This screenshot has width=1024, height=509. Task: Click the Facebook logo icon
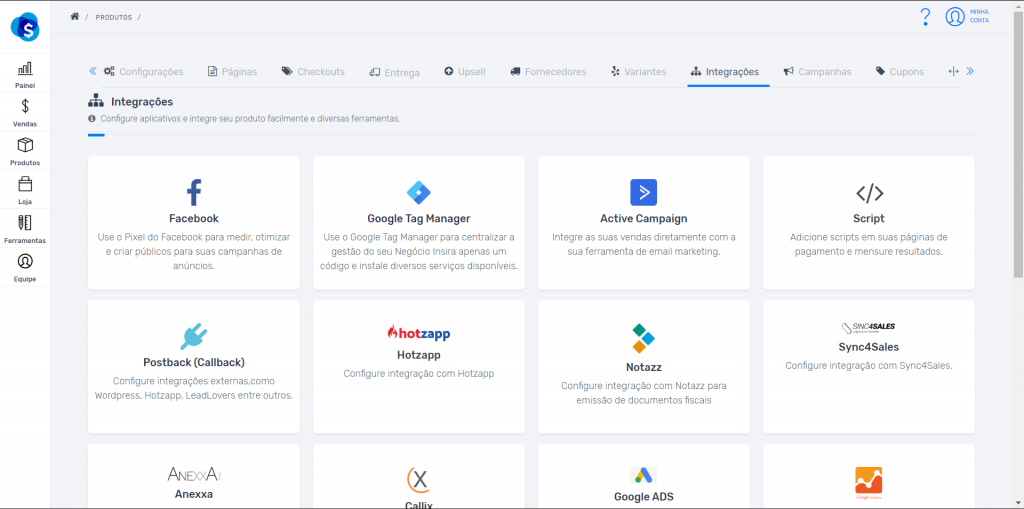point(194,193)
